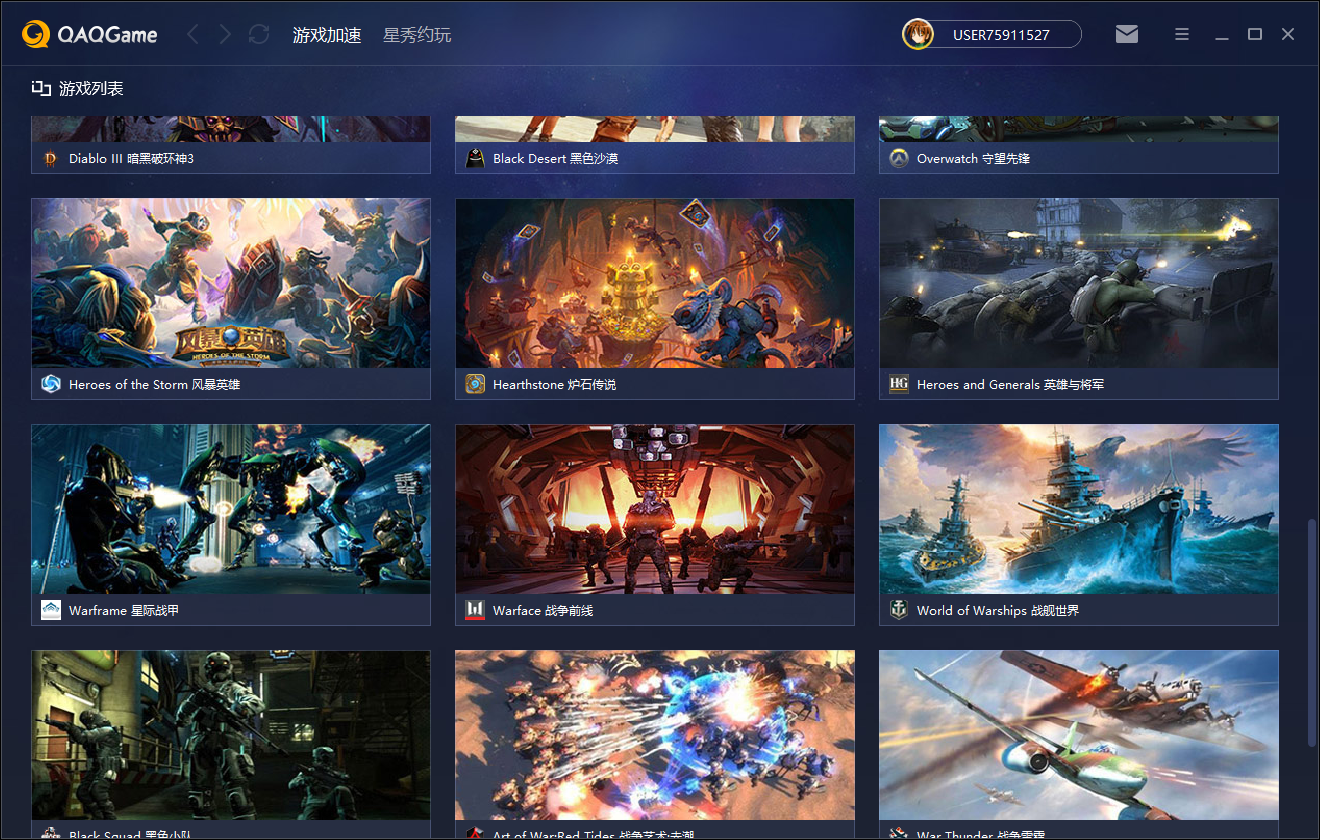Switch to the 星秀约玩 tab

(x=417, y=33)
